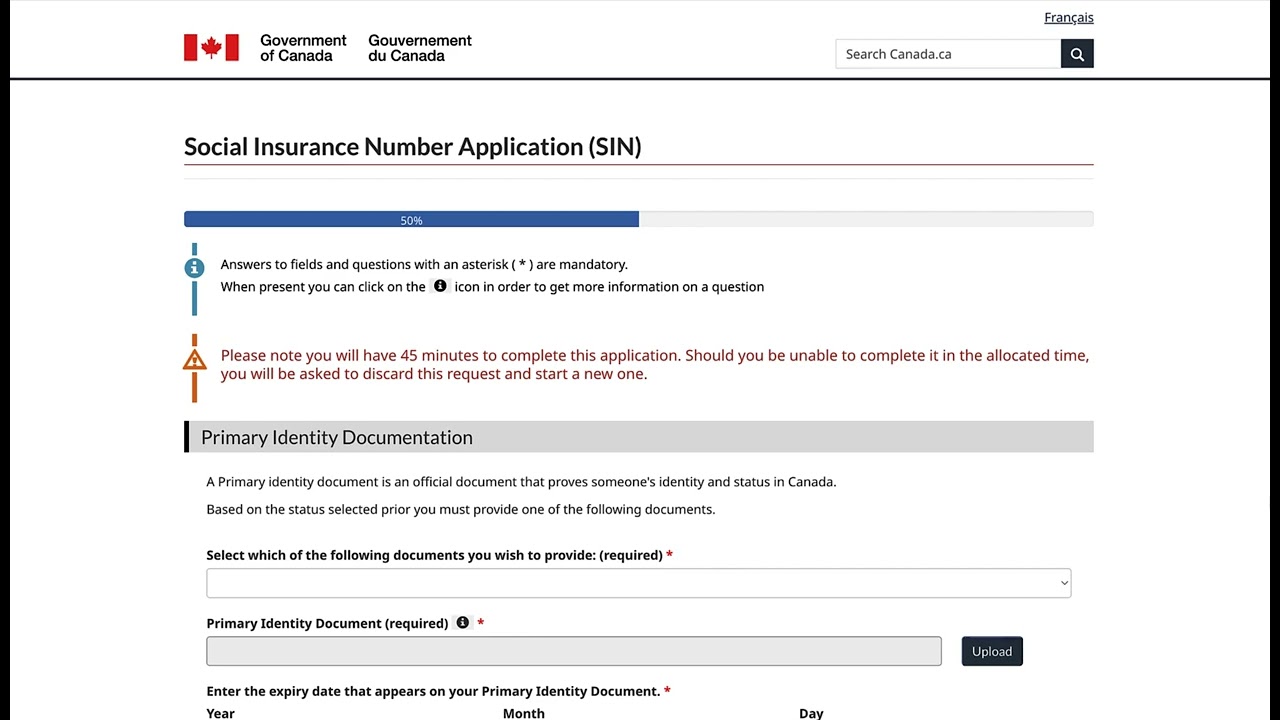
Task: Focus the Search Canada.ca field
Action: coord(948,54)
